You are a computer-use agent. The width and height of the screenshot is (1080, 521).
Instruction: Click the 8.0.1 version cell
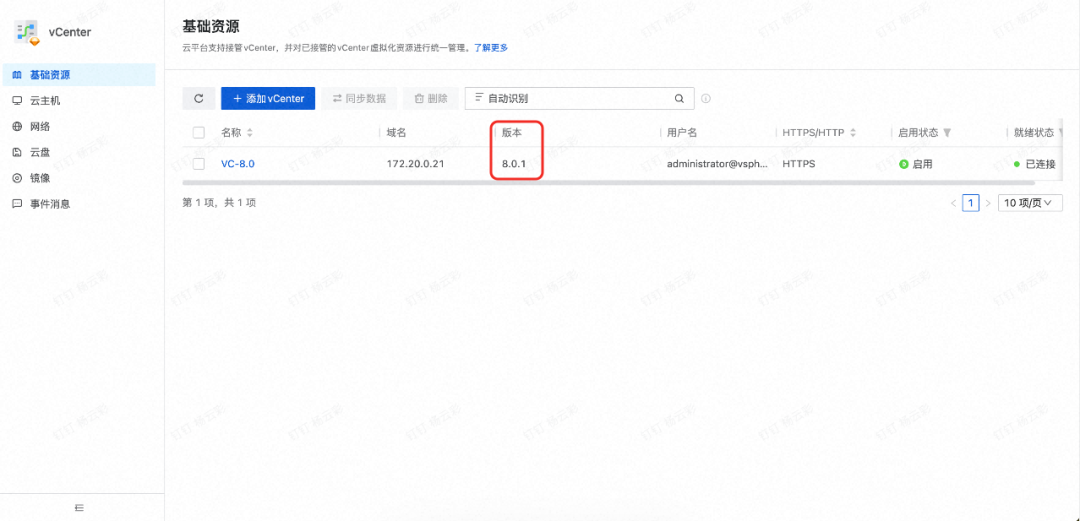point(515,164)
